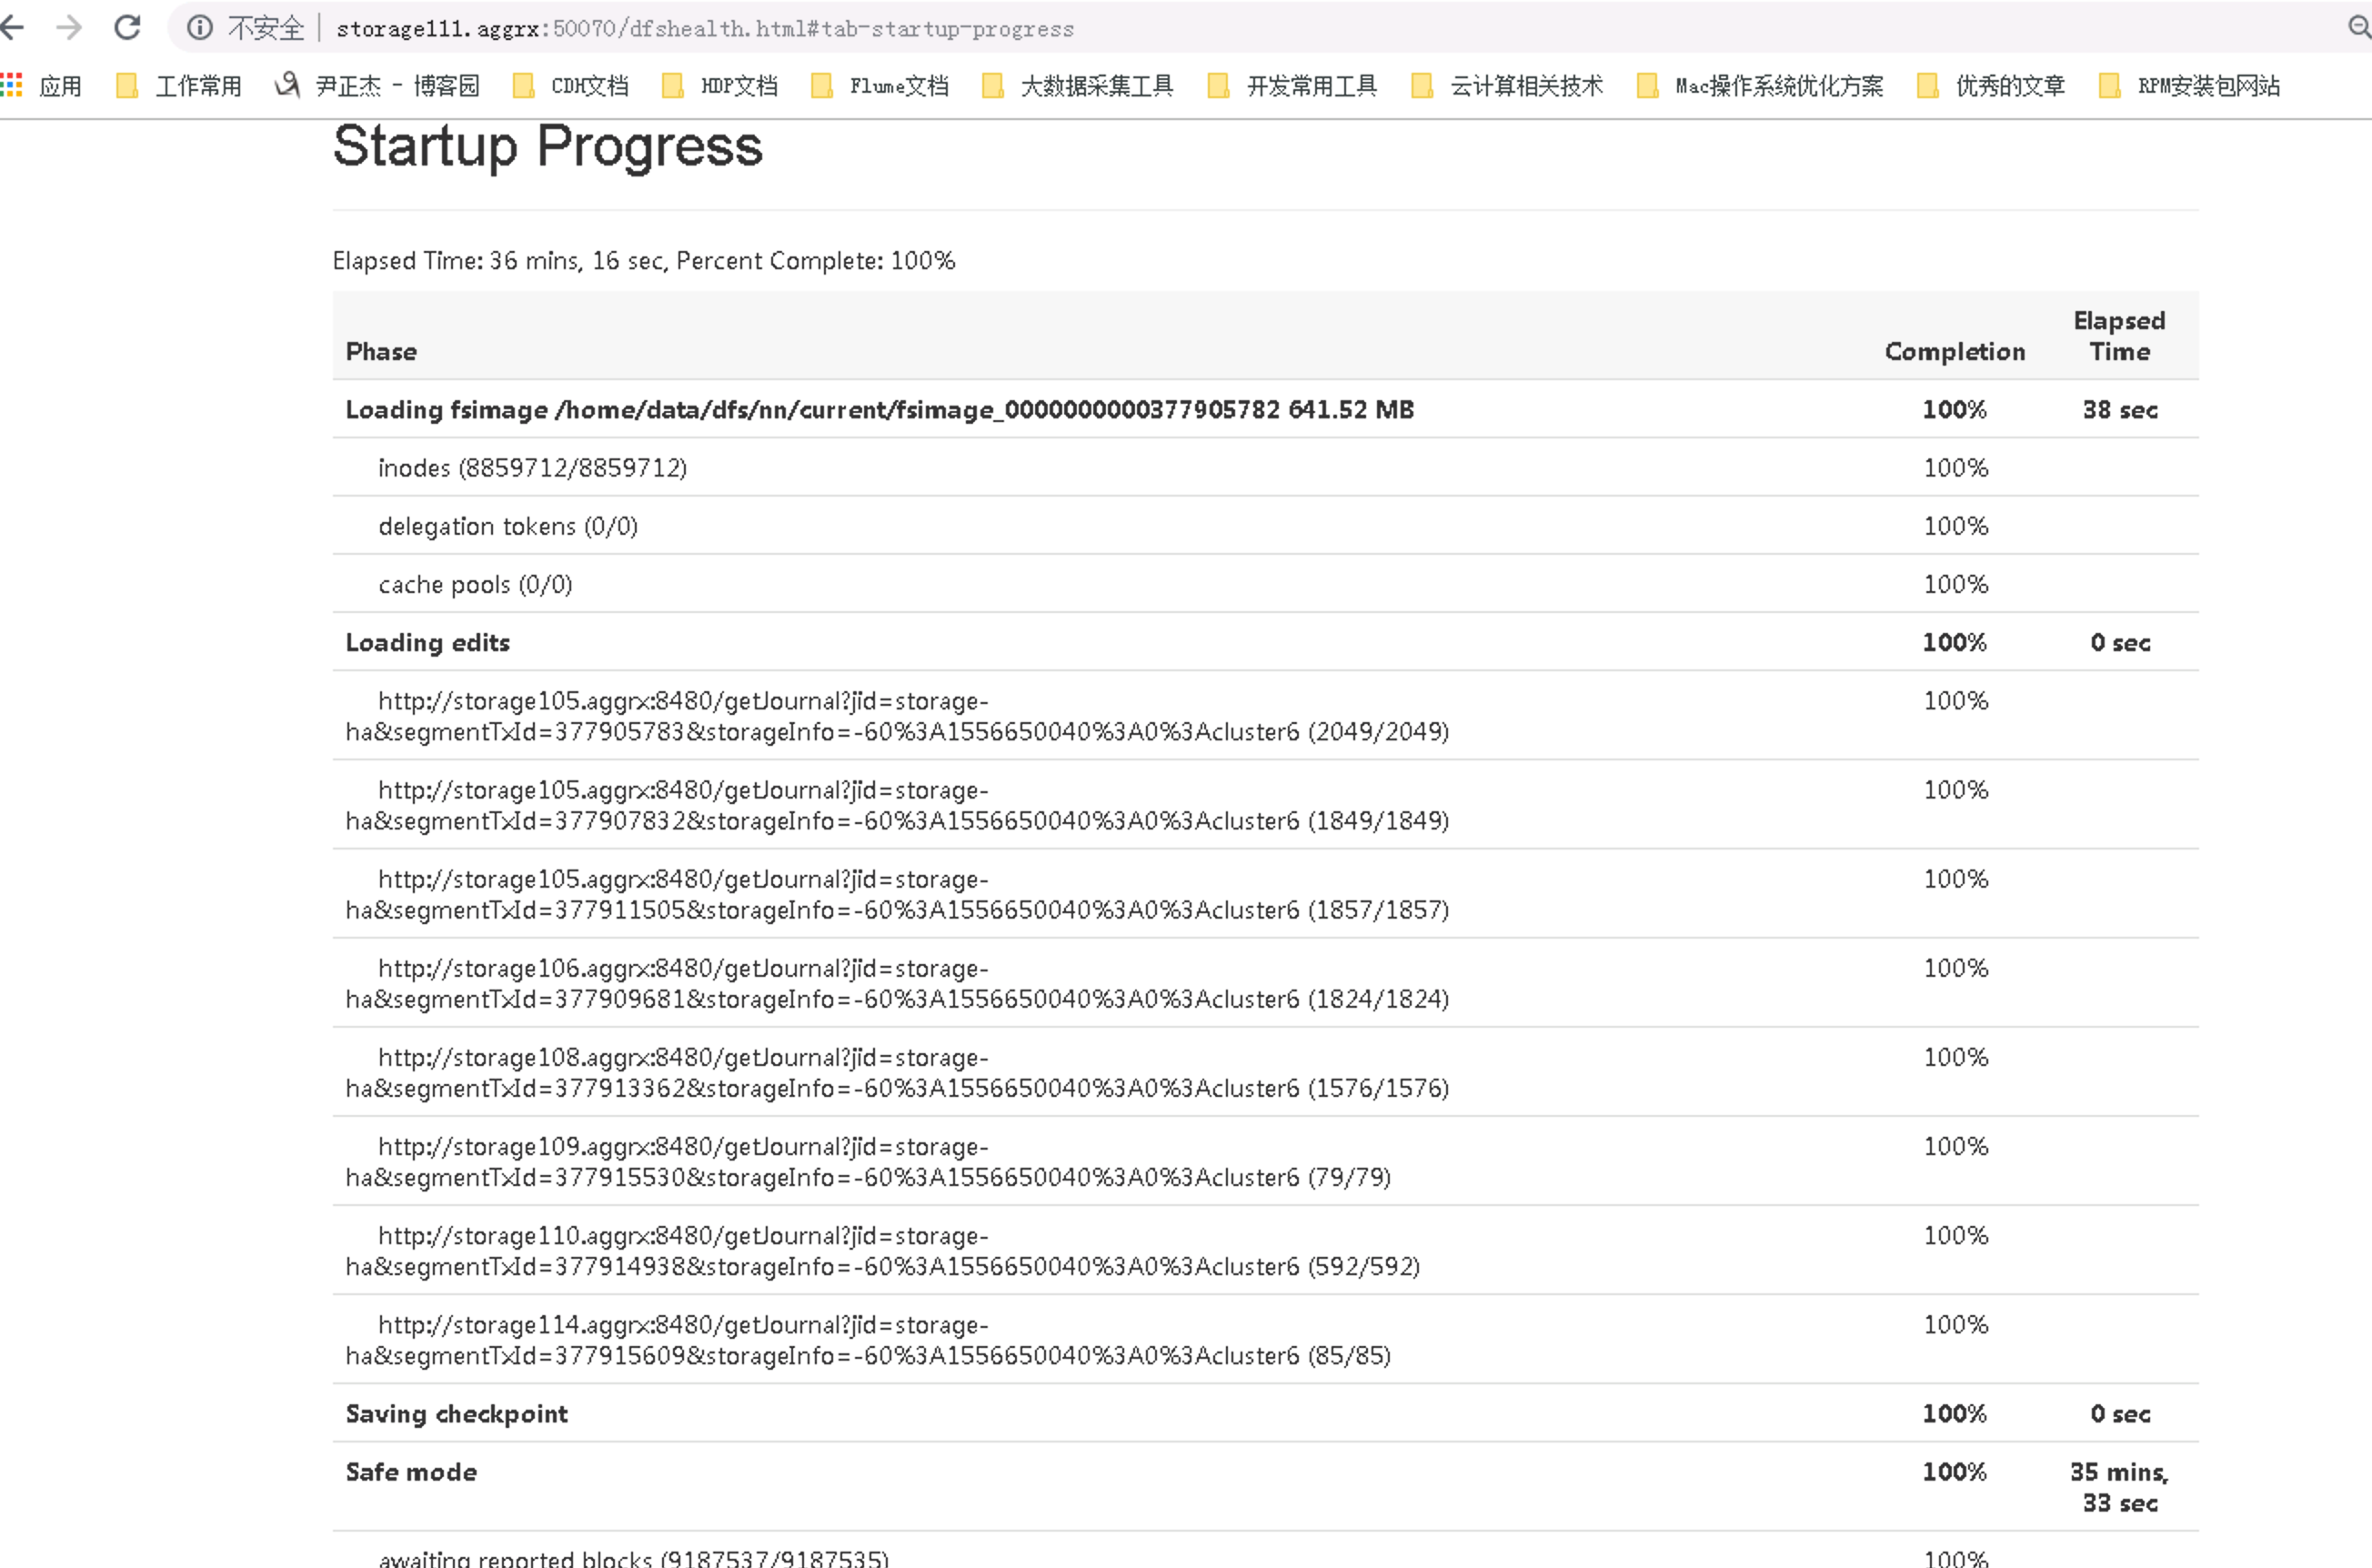Image resolution: width=2372 pixels, height=1568 pixels.
Task: Click the Loading fsimage phase row text
Action: pyautogui.click(x=880, y=410)
